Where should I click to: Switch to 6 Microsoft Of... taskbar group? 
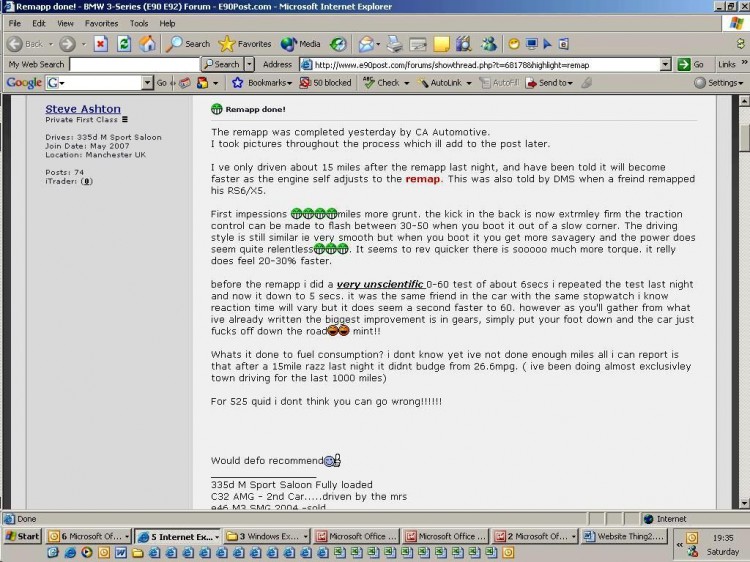coord(88,537)
